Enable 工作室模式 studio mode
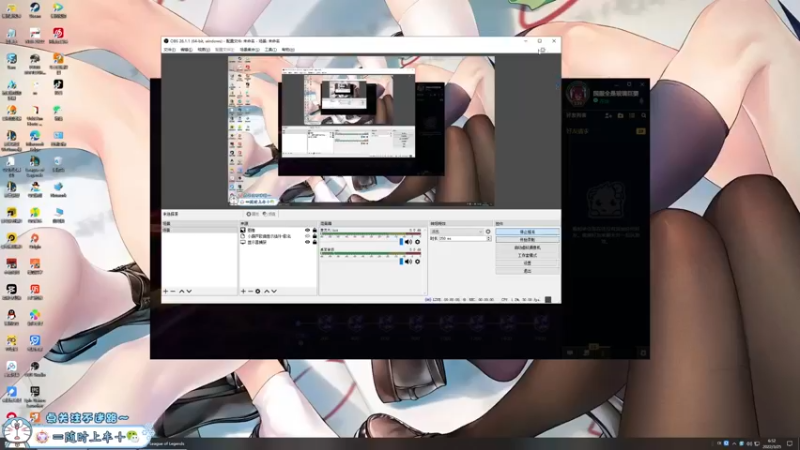800x450 pixels. click(x=527, y=255)
